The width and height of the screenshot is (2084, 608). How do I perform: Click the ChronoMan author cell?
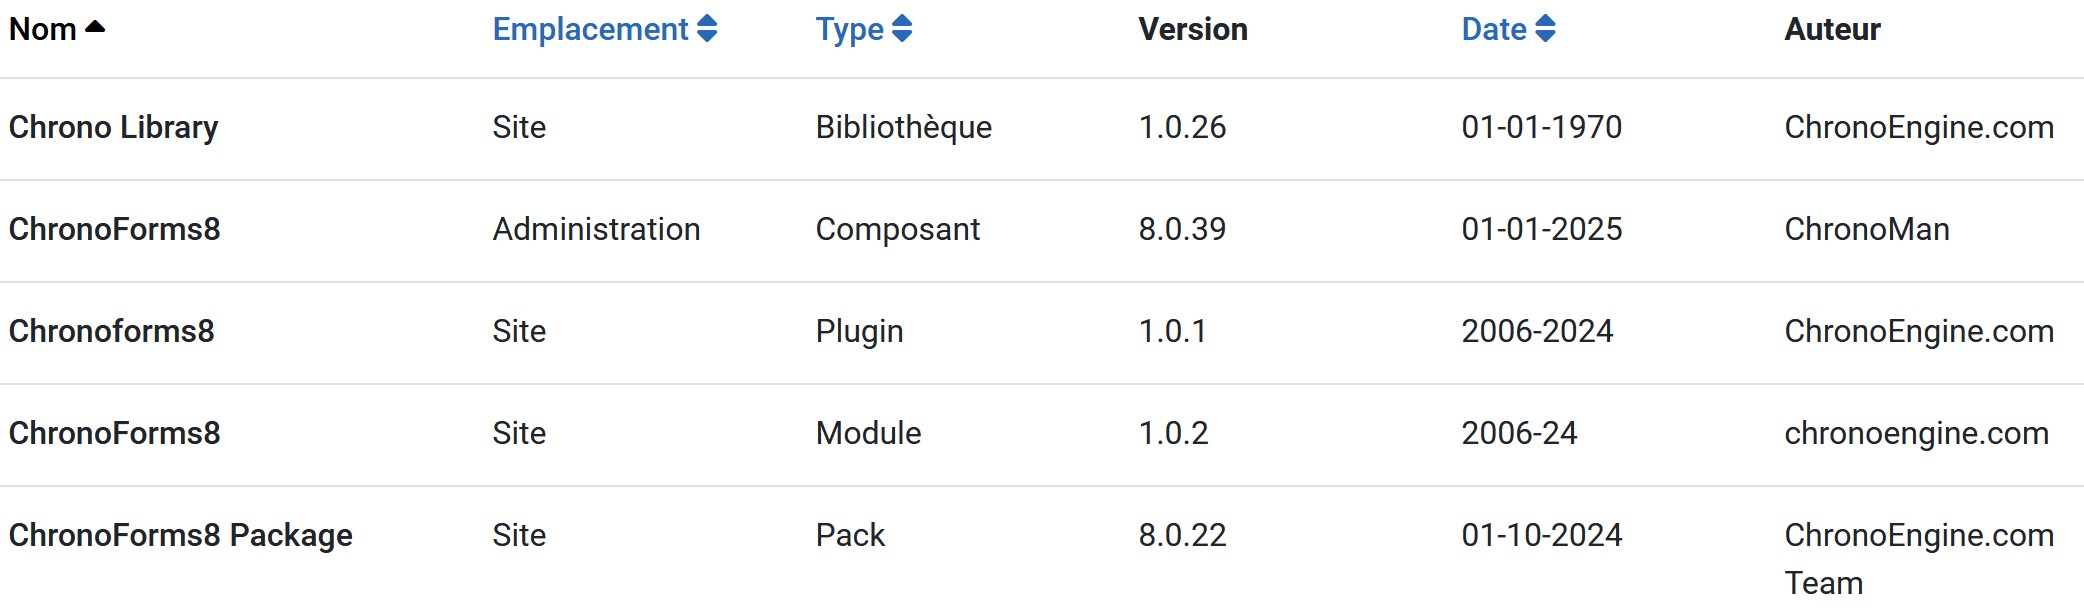click(x=1866, y=229)
